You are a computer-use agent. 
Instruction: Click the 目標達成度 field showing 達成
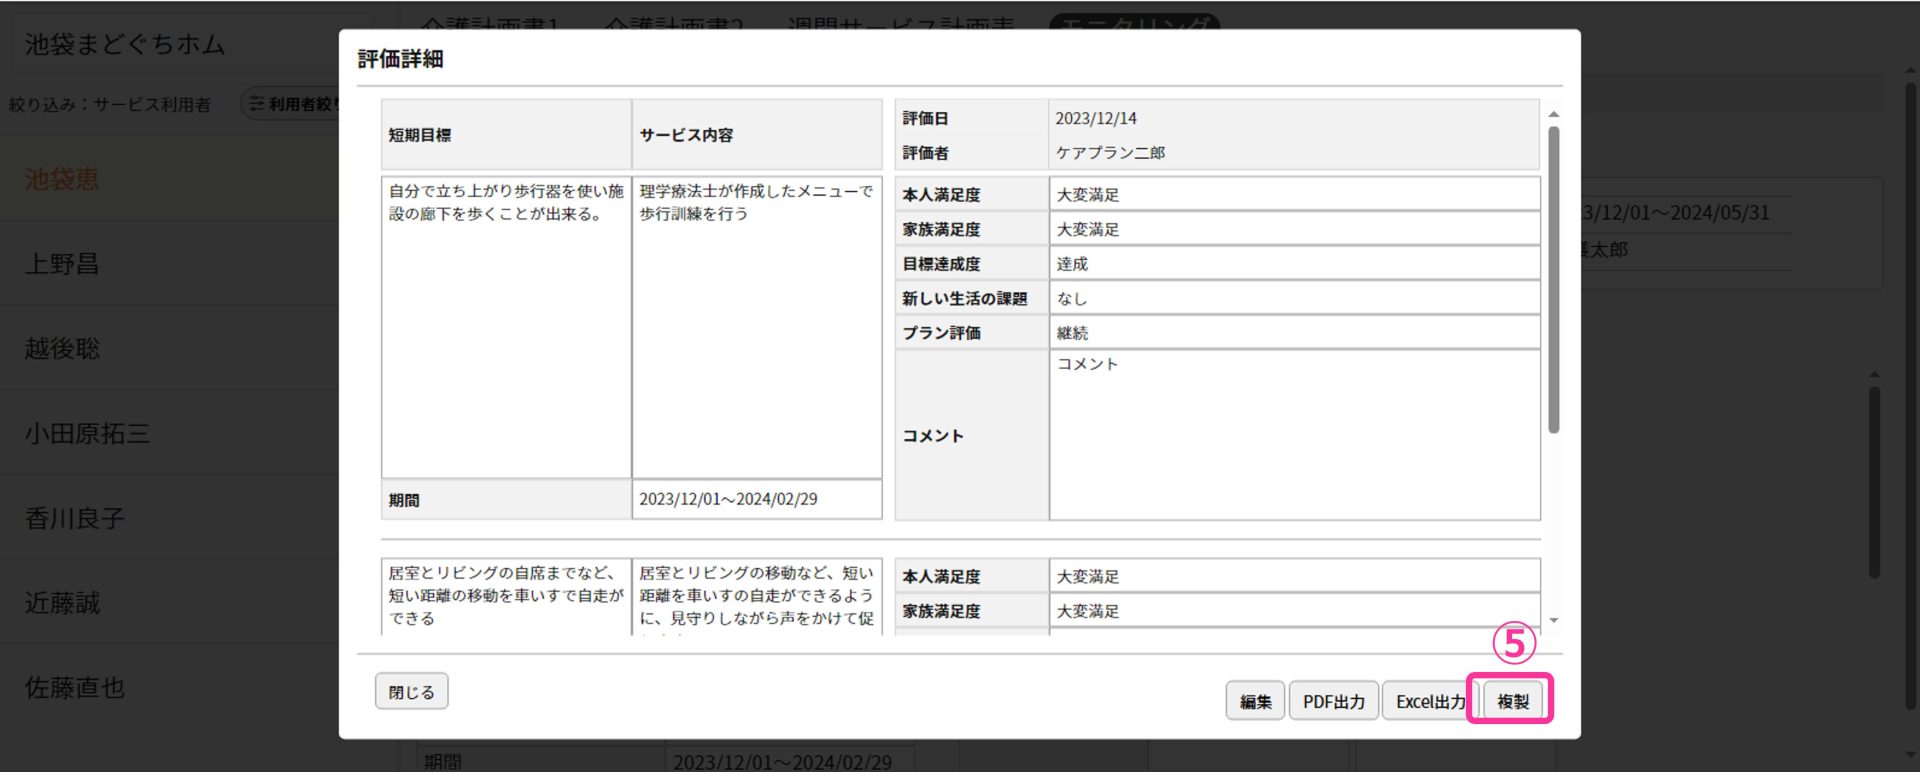coord(1293,264)
